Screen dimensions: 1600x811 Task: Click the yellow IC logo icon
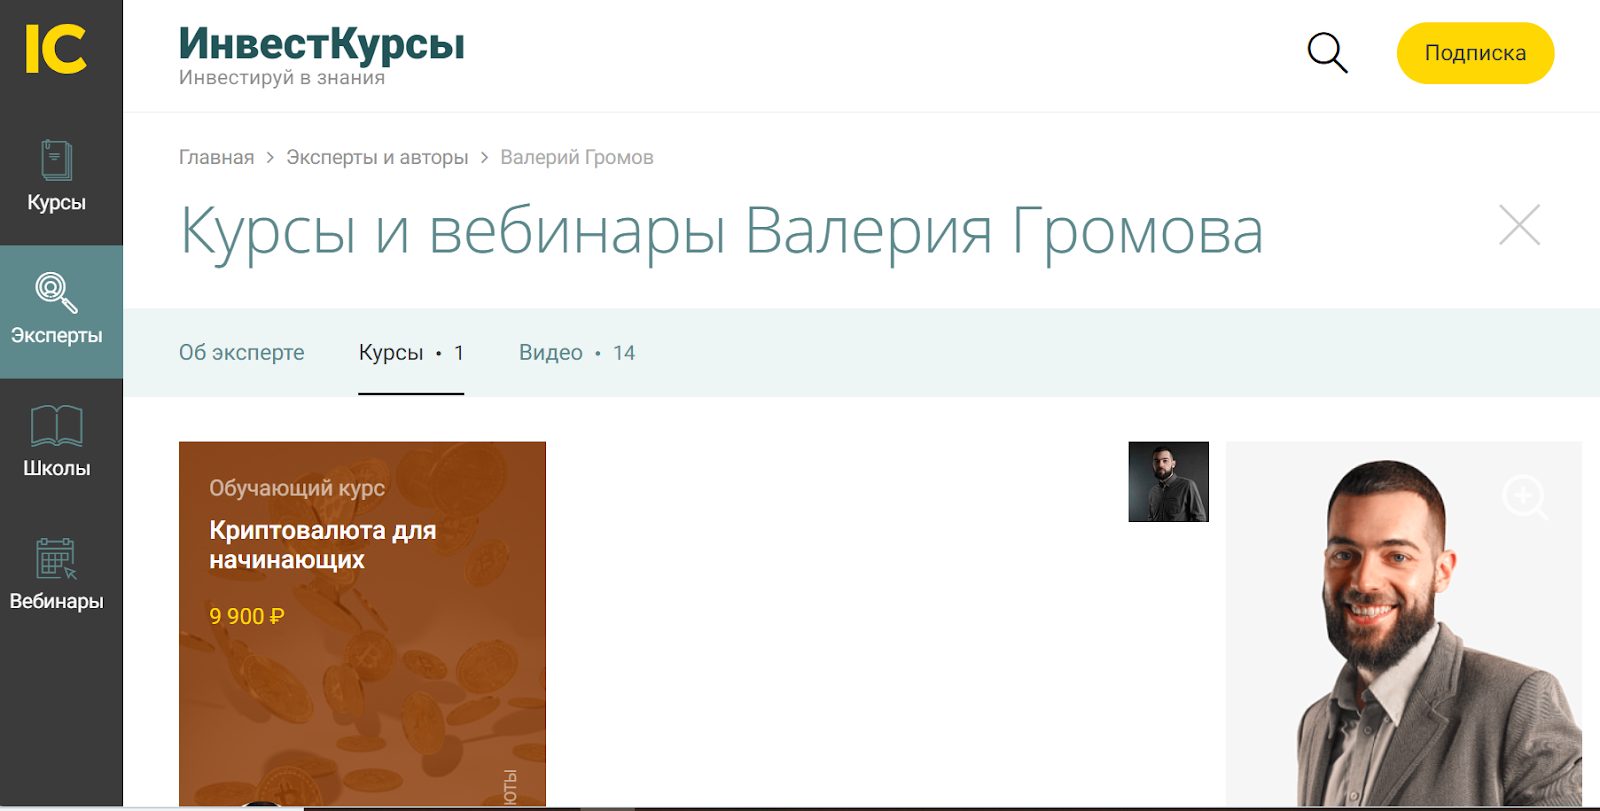[x=56, y=49]
